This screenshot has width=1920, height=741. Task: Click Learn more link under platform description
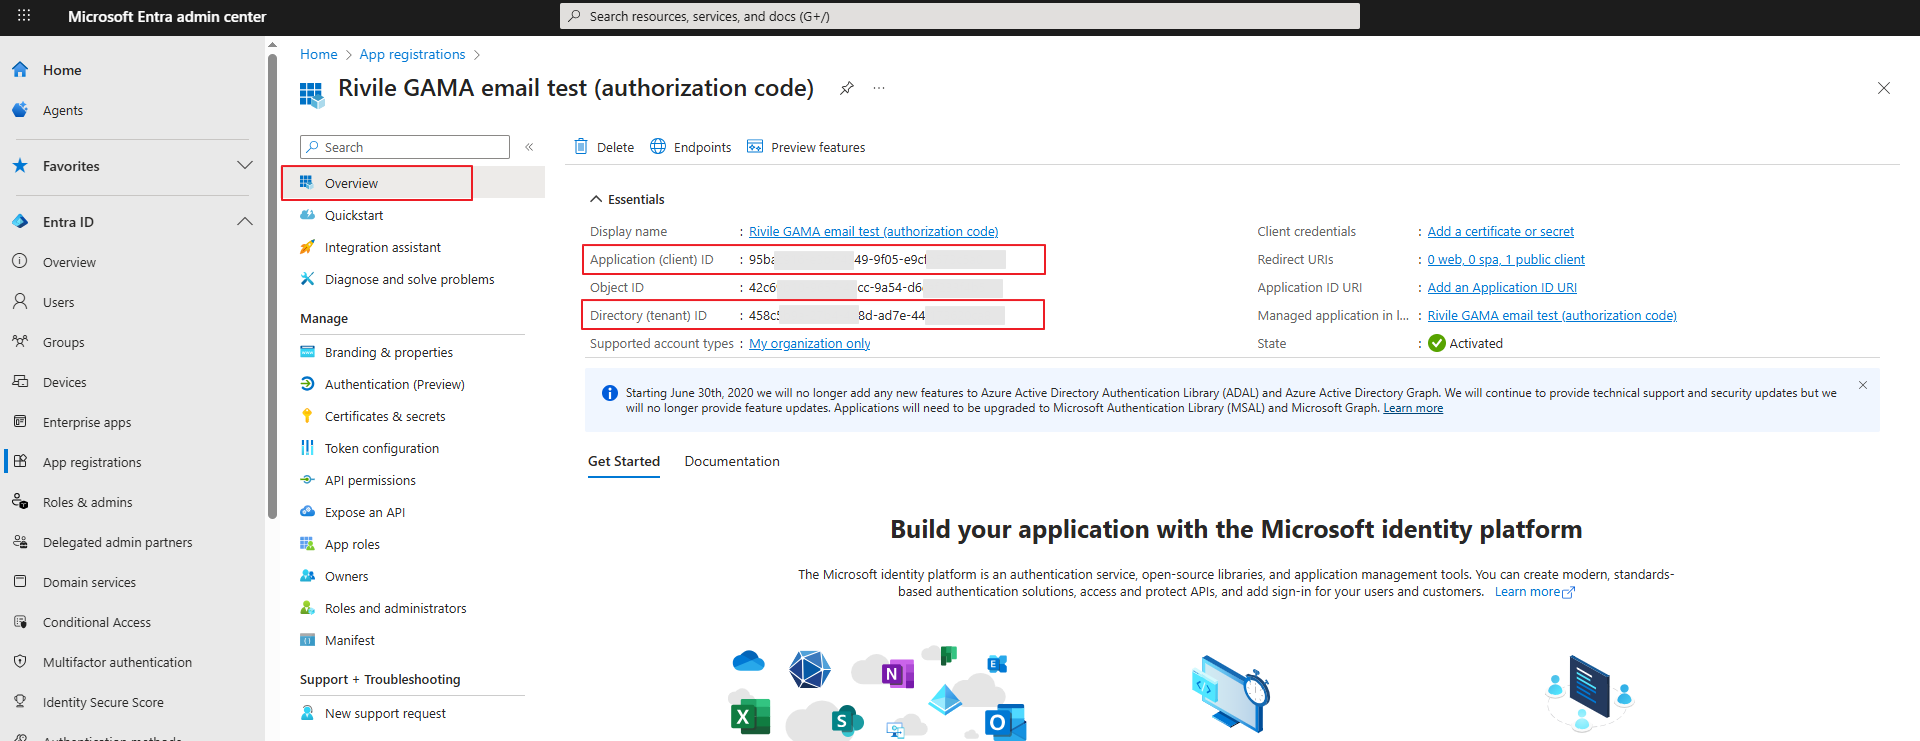click(1534, 592)
